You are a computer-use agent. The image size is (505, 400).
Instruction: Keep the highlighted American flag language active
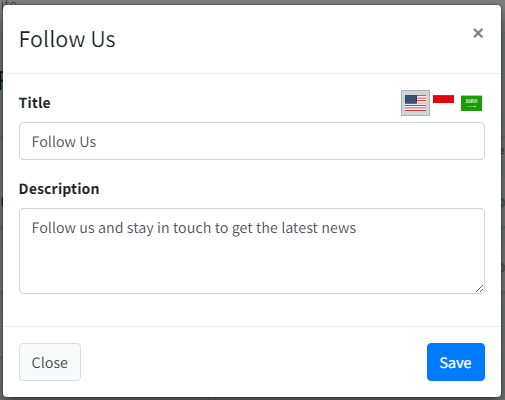tap(415, 103)
